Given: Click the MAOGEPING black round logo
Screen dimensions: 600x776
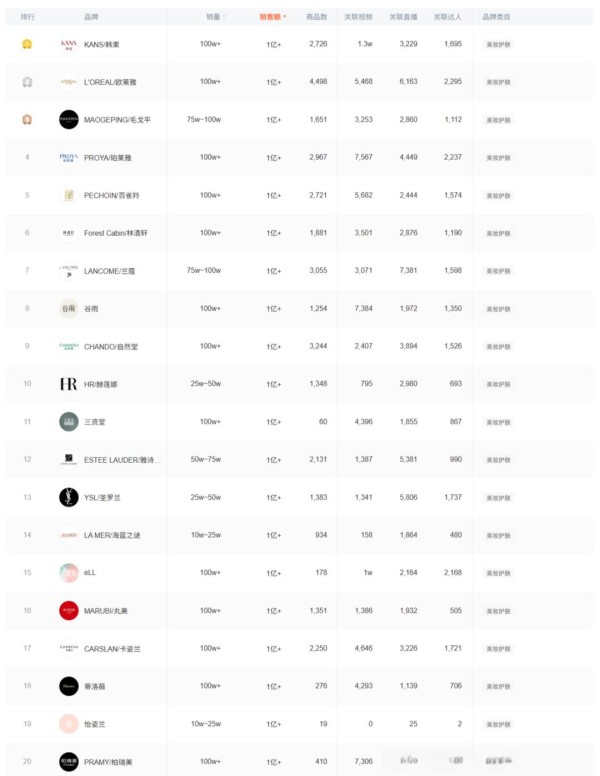Looking at the screenshot, I should (68, 120).
